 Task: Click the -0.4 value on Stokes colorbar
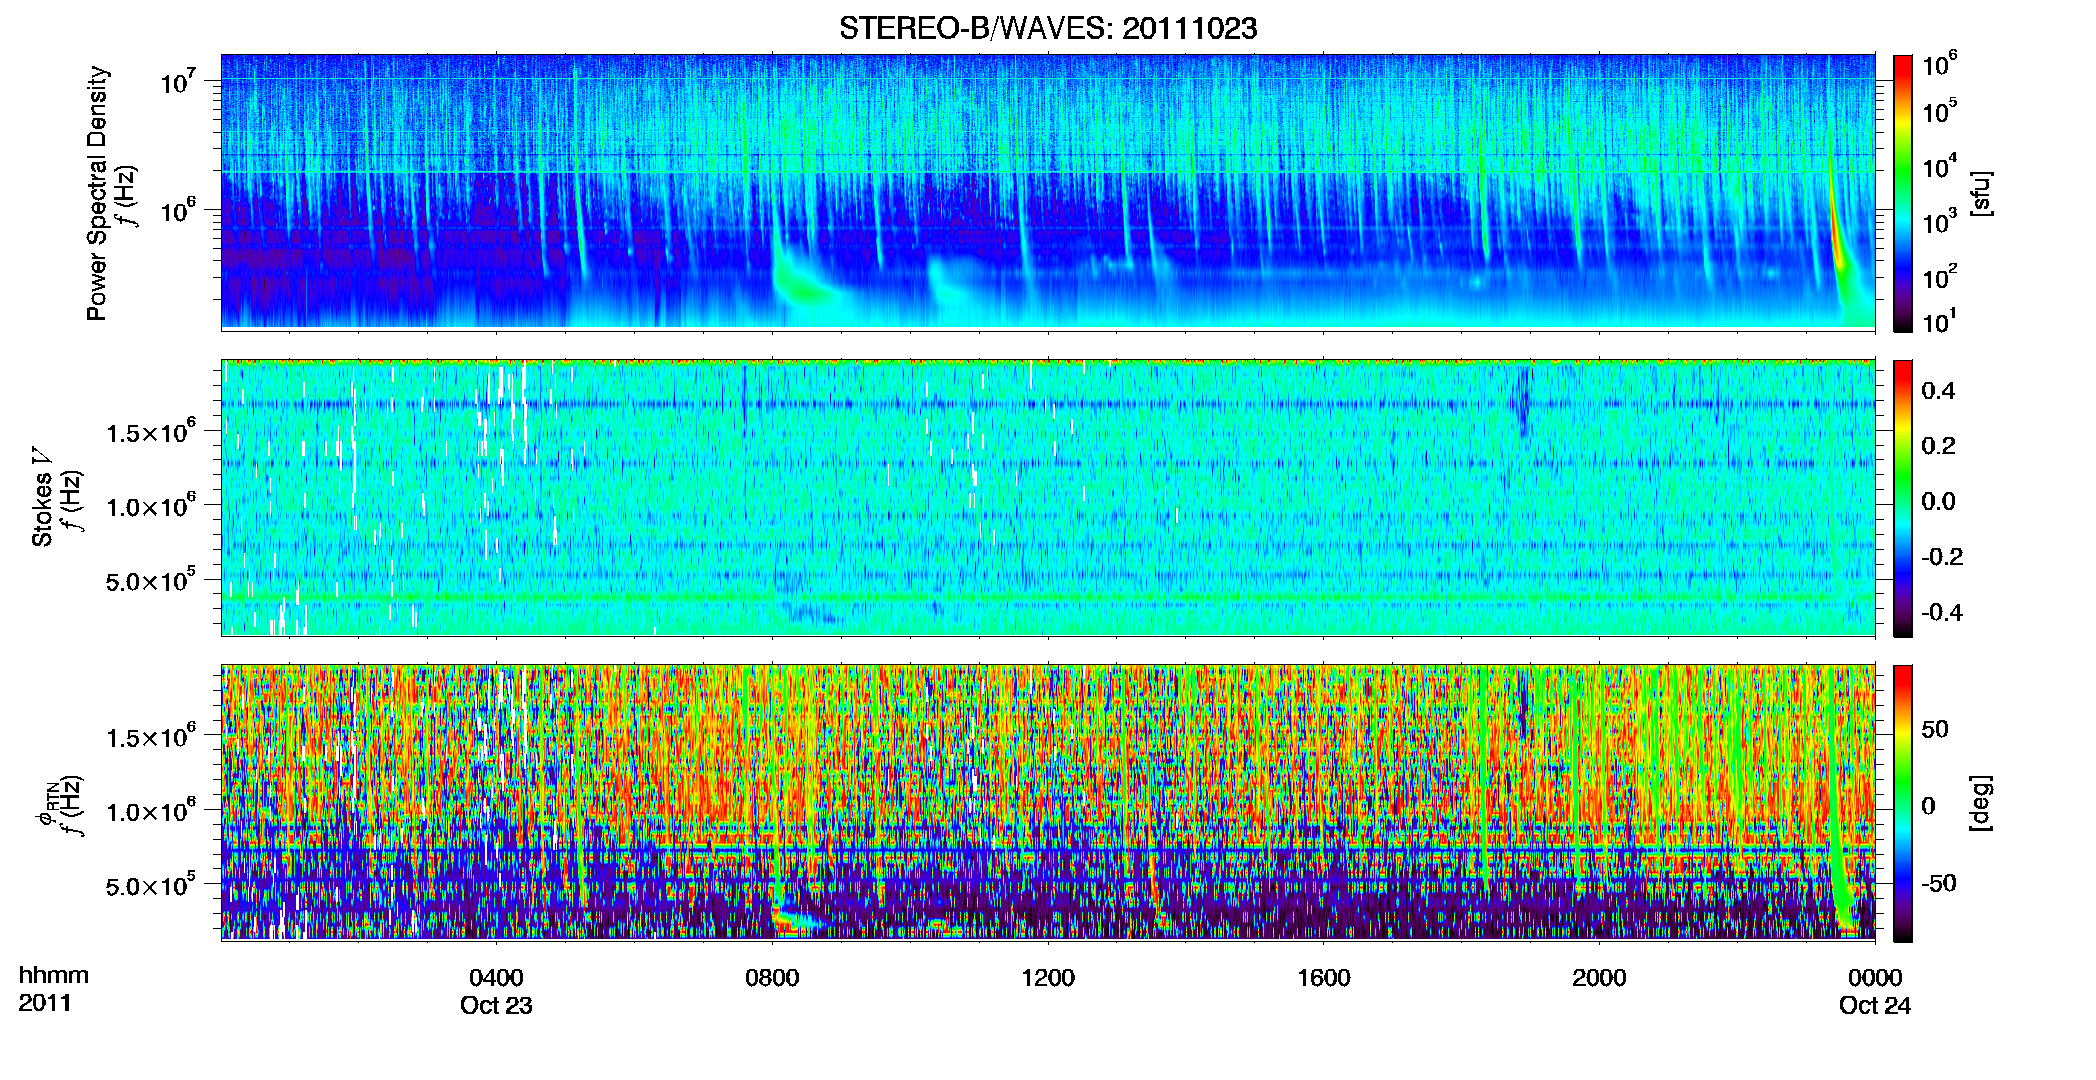[x=1942, y=612]
